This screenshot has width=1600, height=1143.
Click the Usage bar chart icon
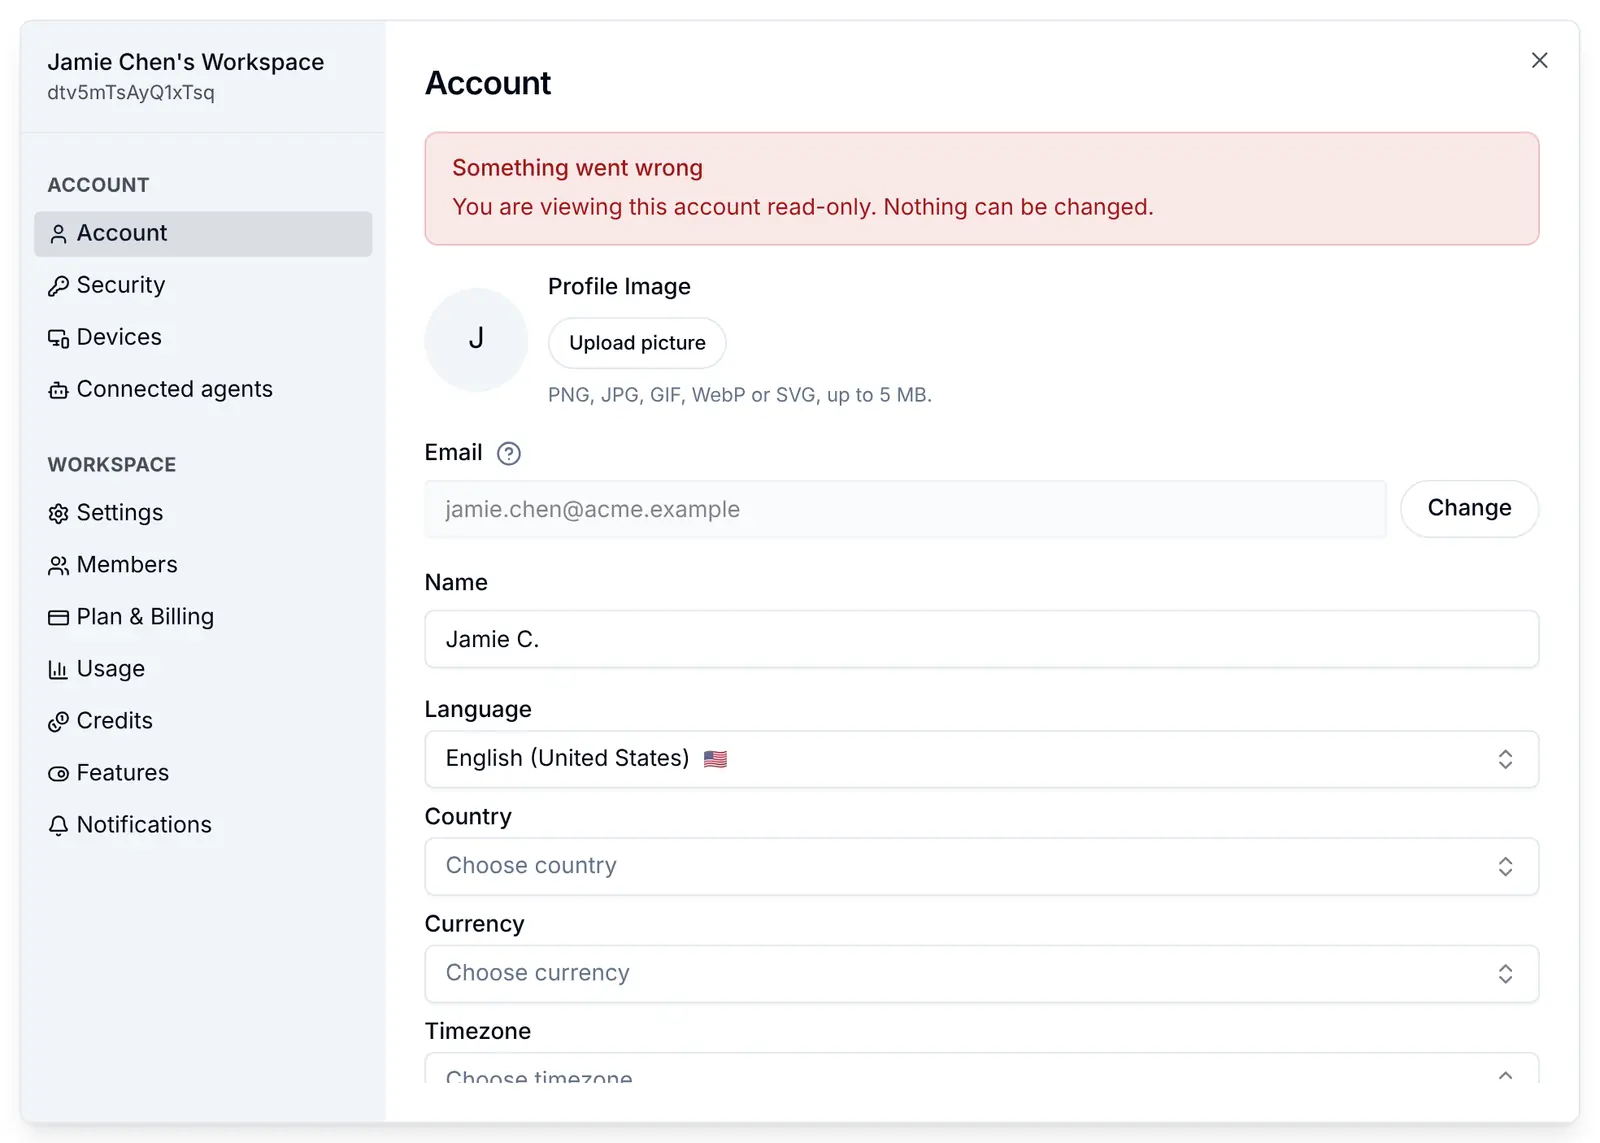pos(58,670)
